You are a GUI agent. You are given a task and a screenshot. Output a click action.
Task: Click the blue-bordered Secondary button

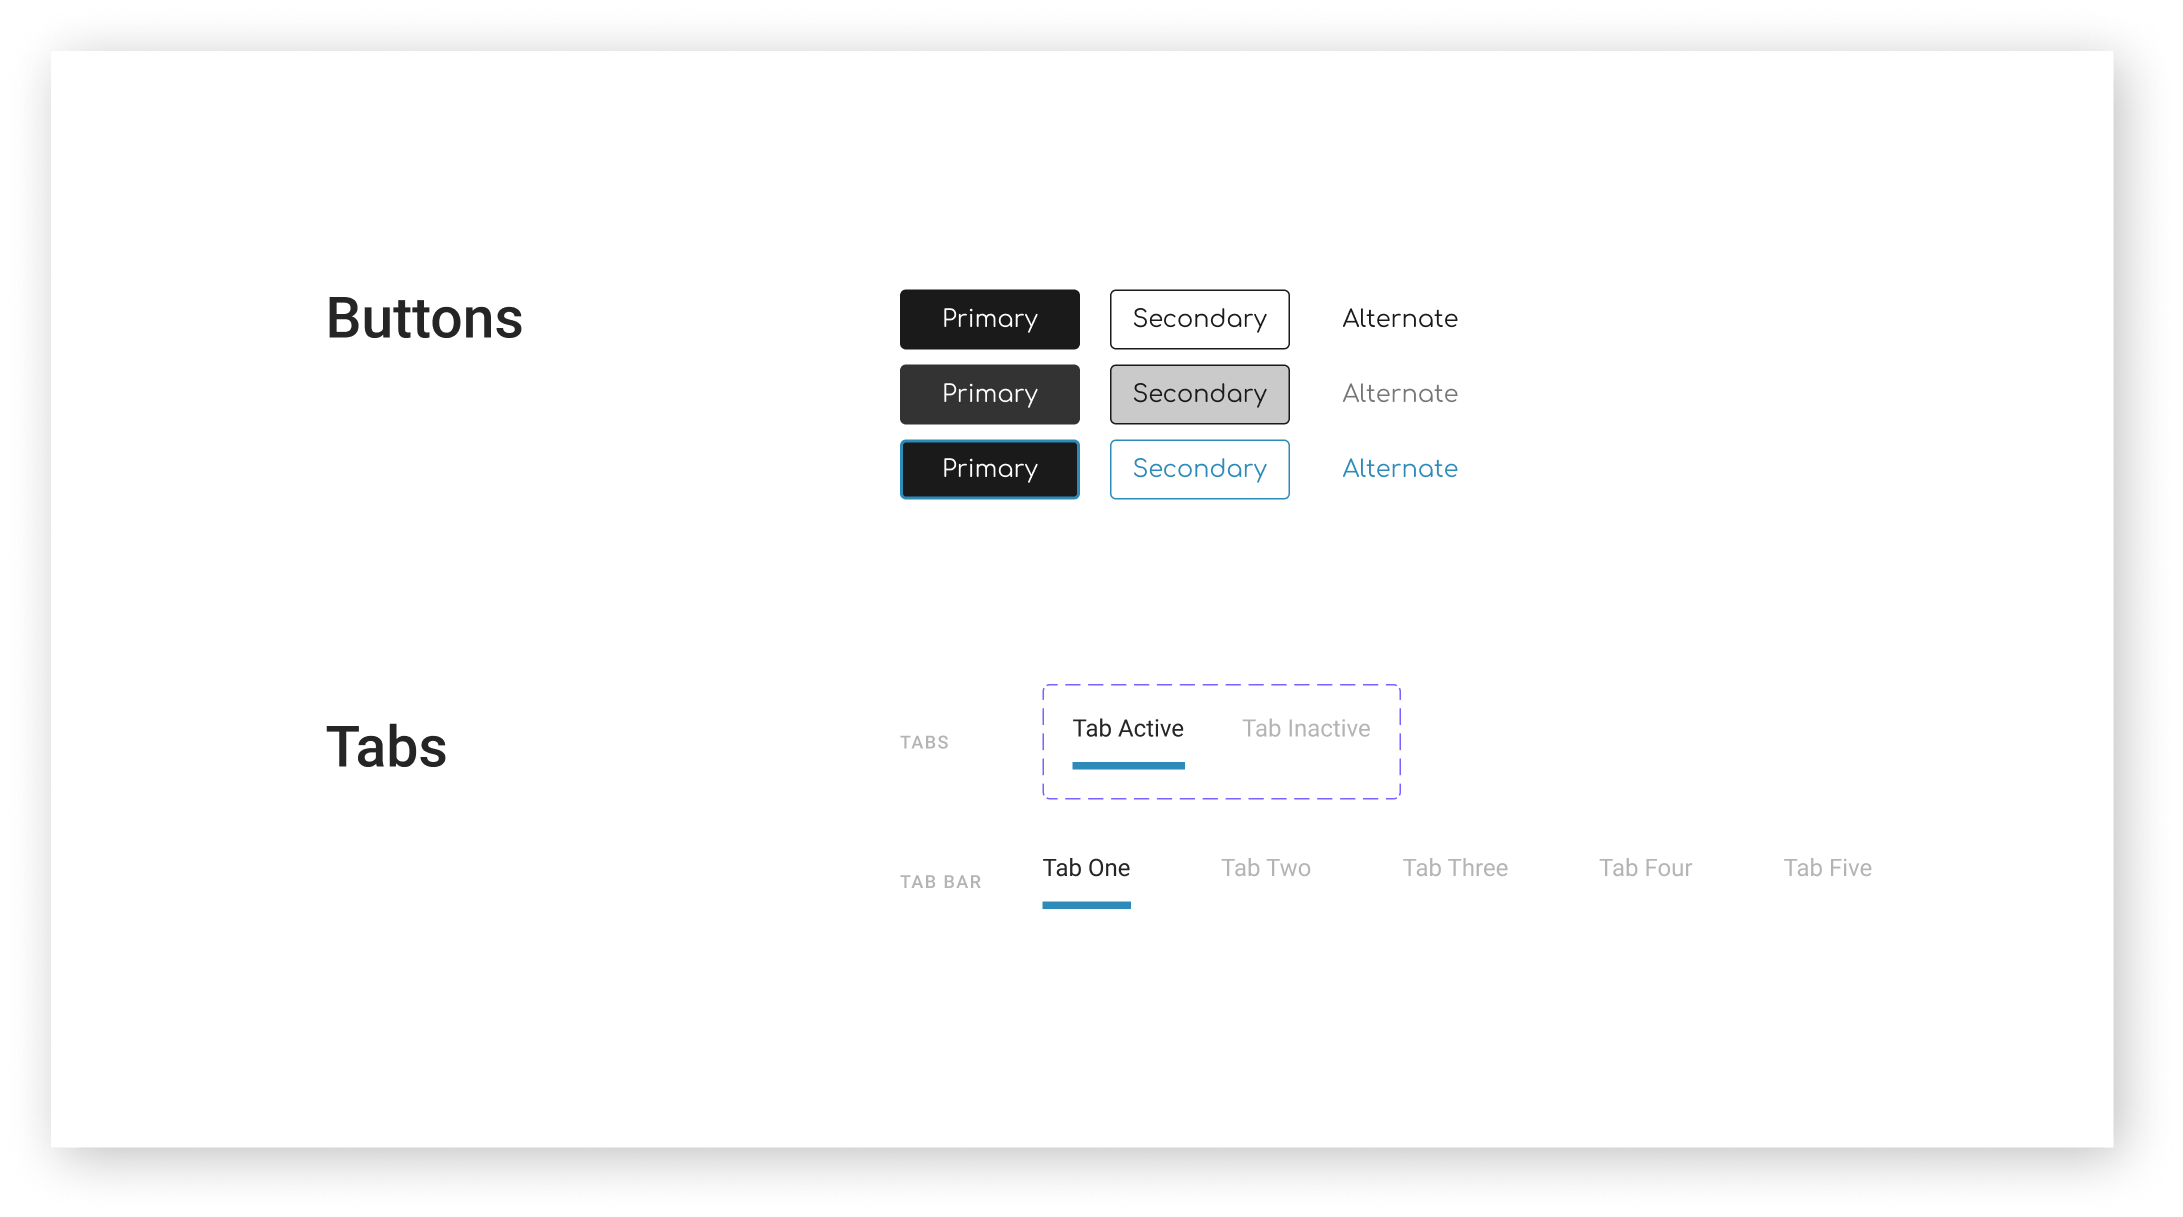[x=1199, y=469]
